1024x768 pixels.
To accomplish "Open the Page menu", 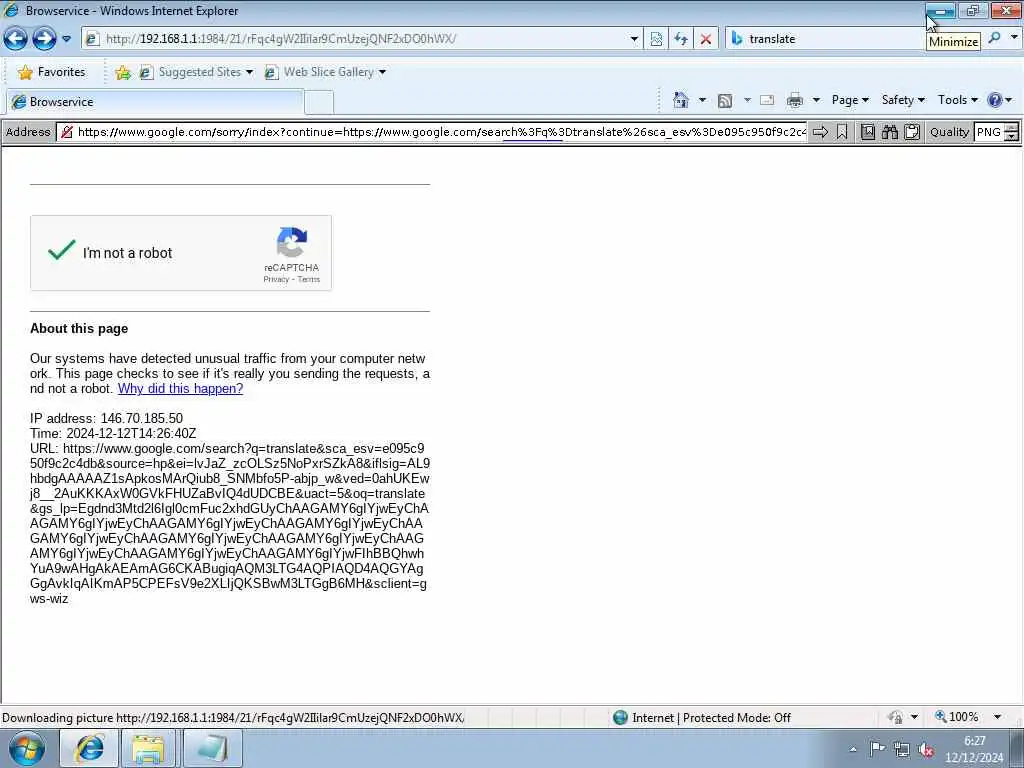I will 850,100.
